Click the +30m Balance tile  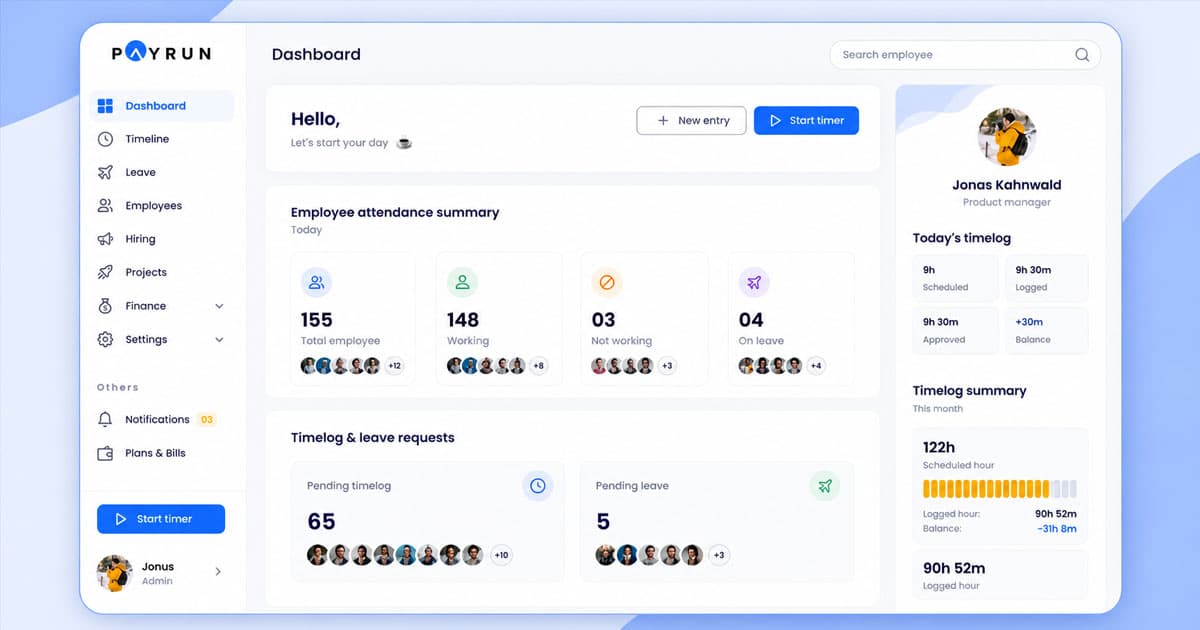[1047, 331]
